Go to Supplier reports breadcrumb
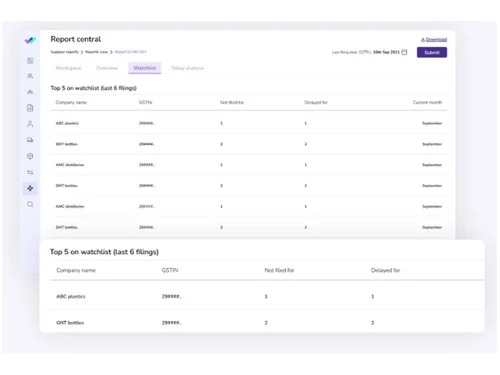 click(x=65, y=52)
